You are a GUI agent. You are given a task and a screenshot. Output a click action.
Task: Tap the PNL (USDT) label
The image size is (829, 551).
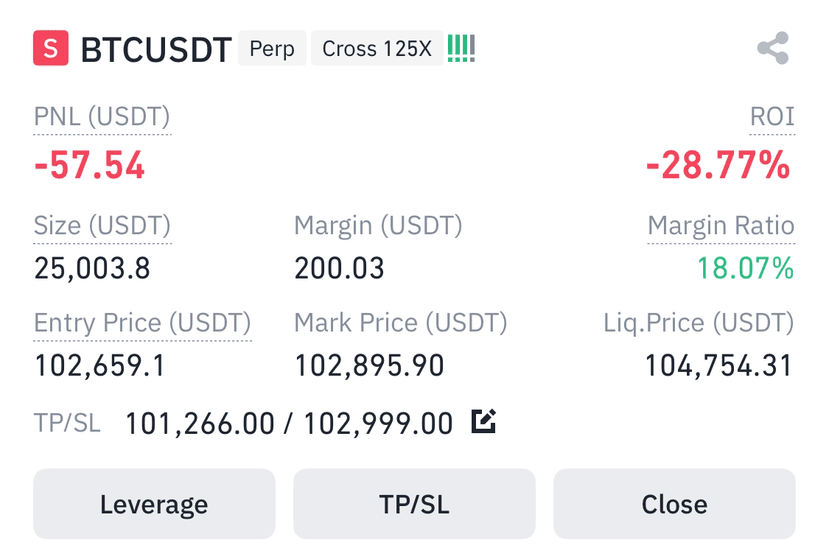point(102,116)
